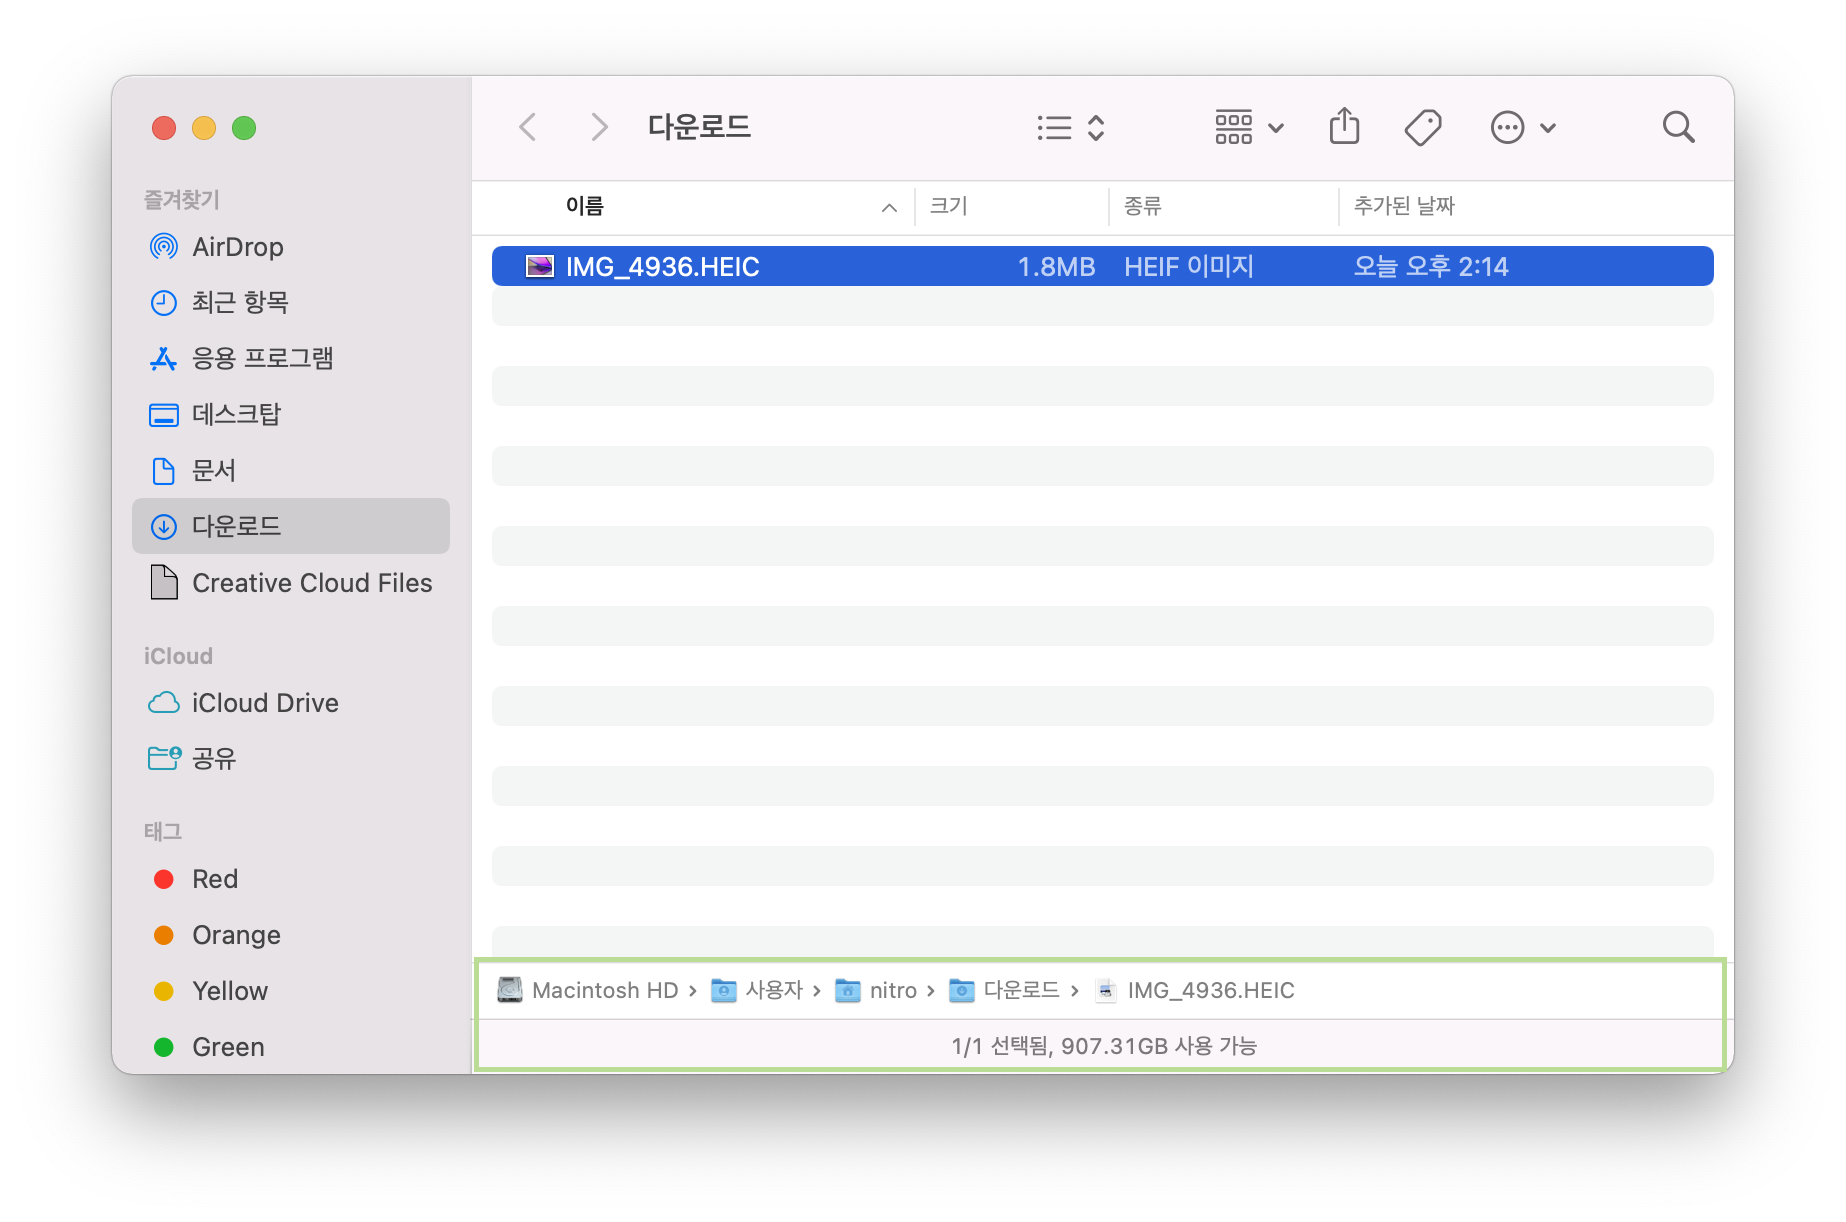Open the search magnifier
This screenshot has width=1846, height=1222.
(x=1678, y=127)
